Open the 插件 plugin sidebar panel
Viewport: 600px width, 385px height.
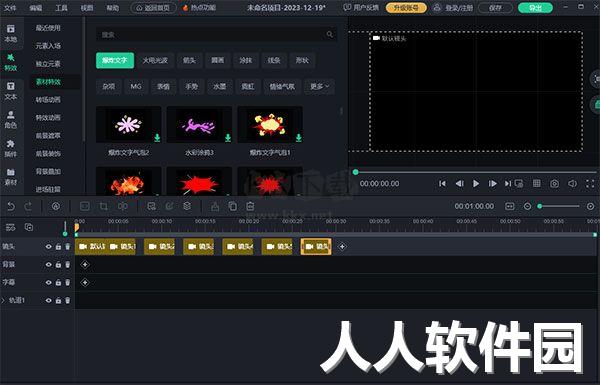11,148
